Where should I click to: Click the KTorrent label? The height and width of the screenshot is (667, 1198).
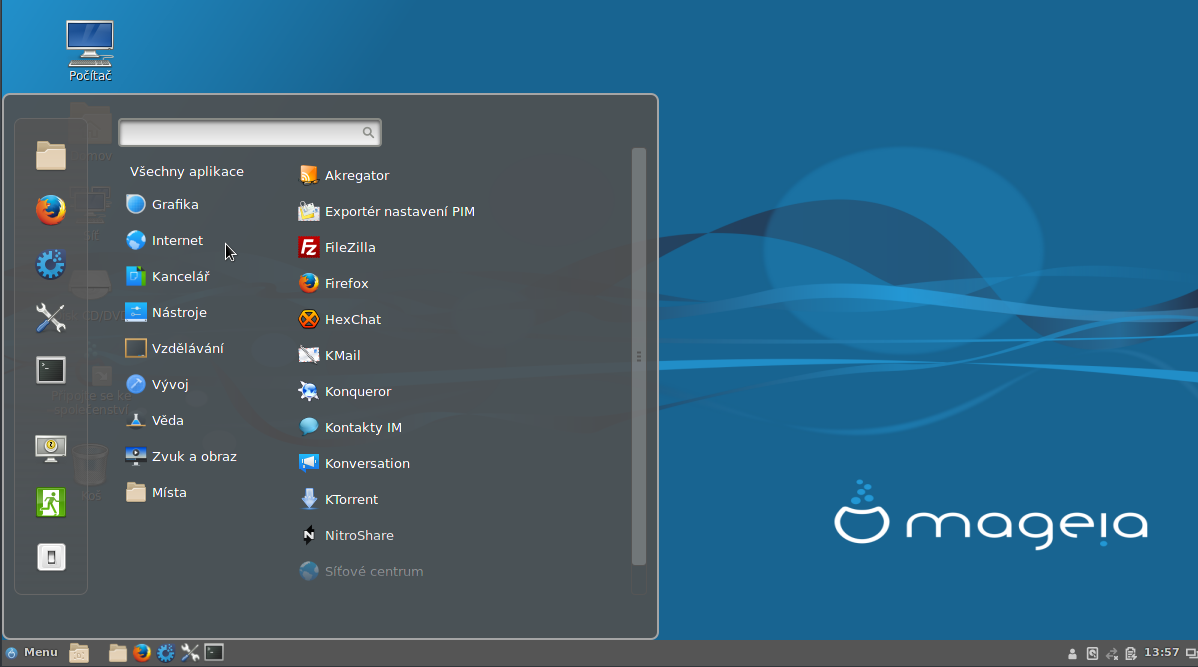(351, 499)
